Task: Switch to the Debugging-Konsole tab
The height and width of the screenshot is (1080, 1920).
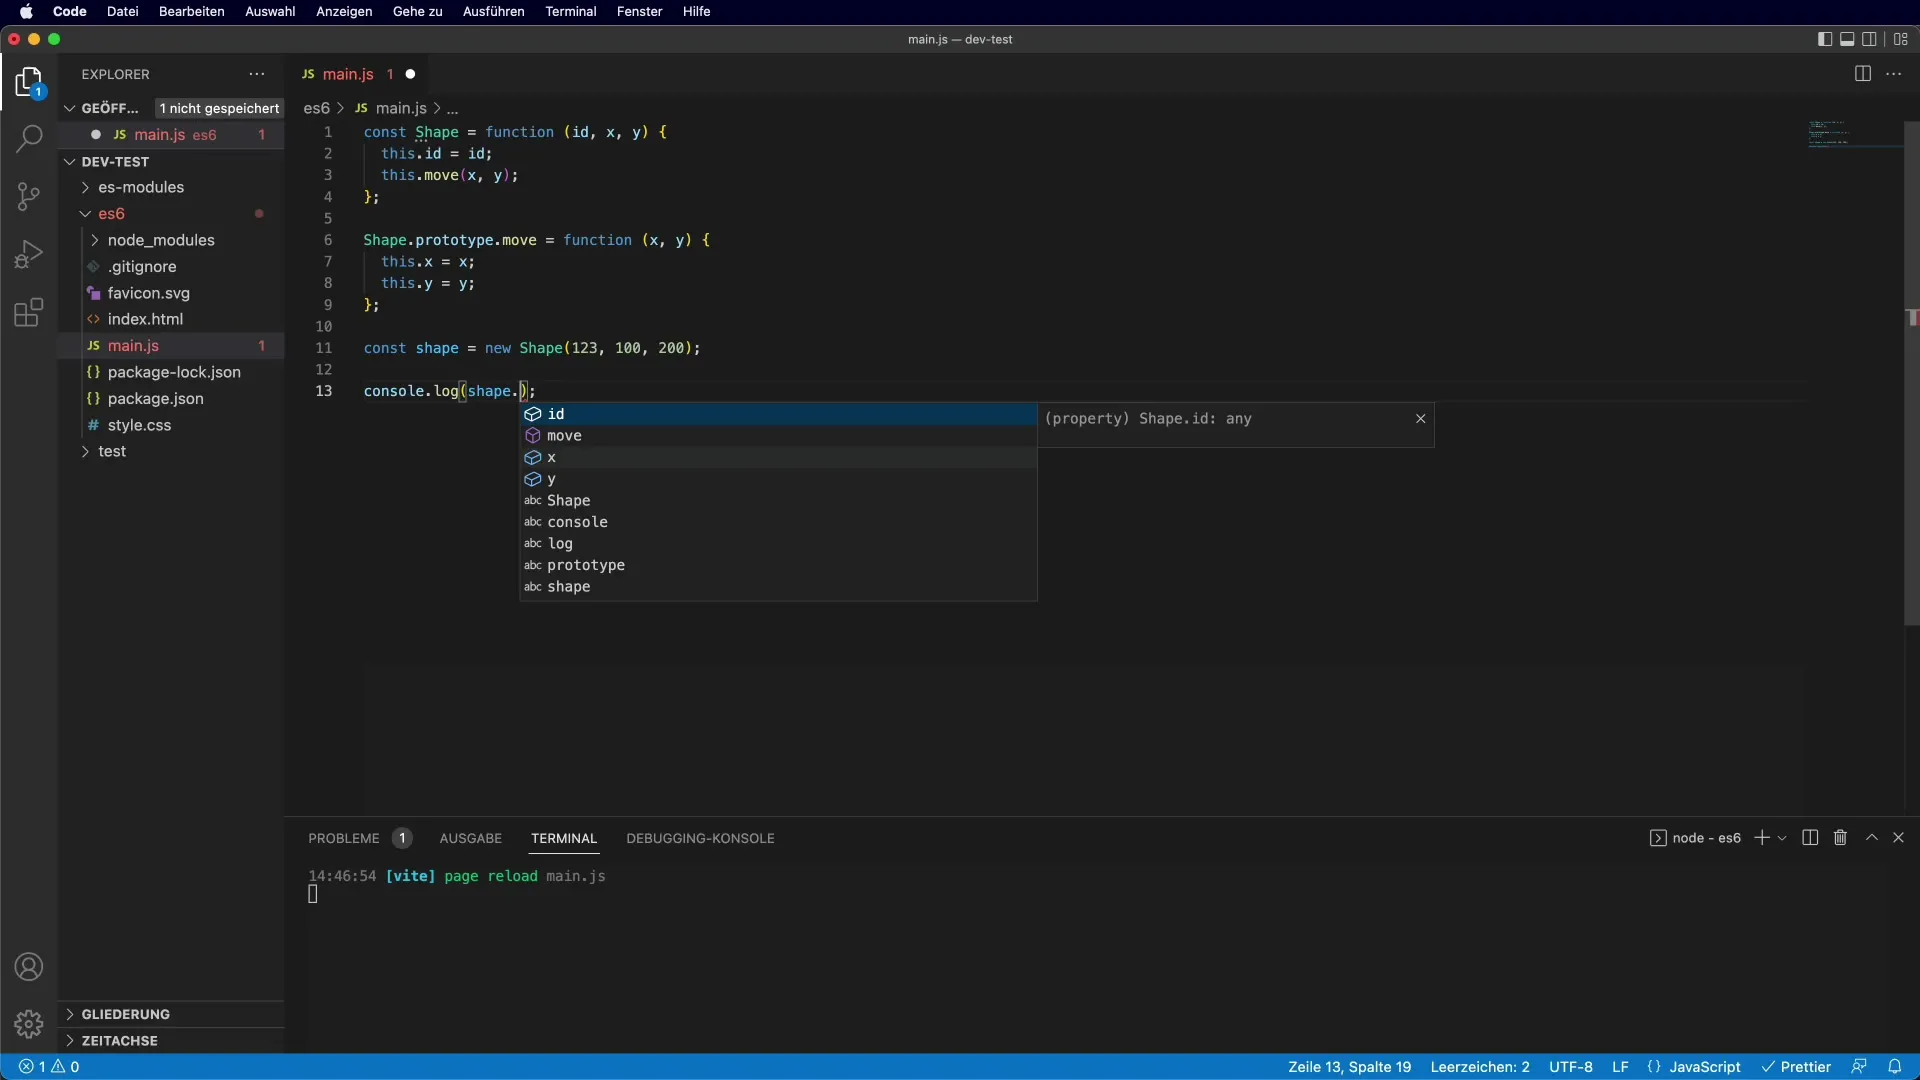Action: tap(700, 838)
